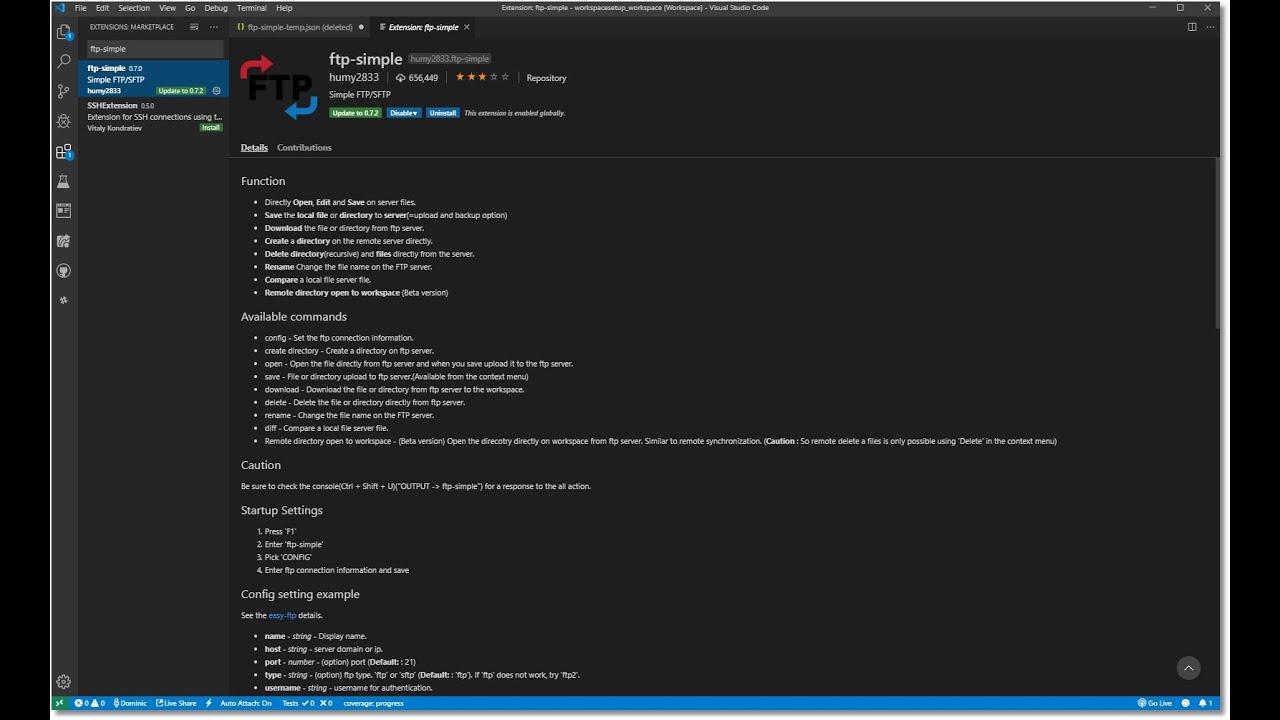
Task: Open errors and warnings in status bar
Action: point(90,703)
